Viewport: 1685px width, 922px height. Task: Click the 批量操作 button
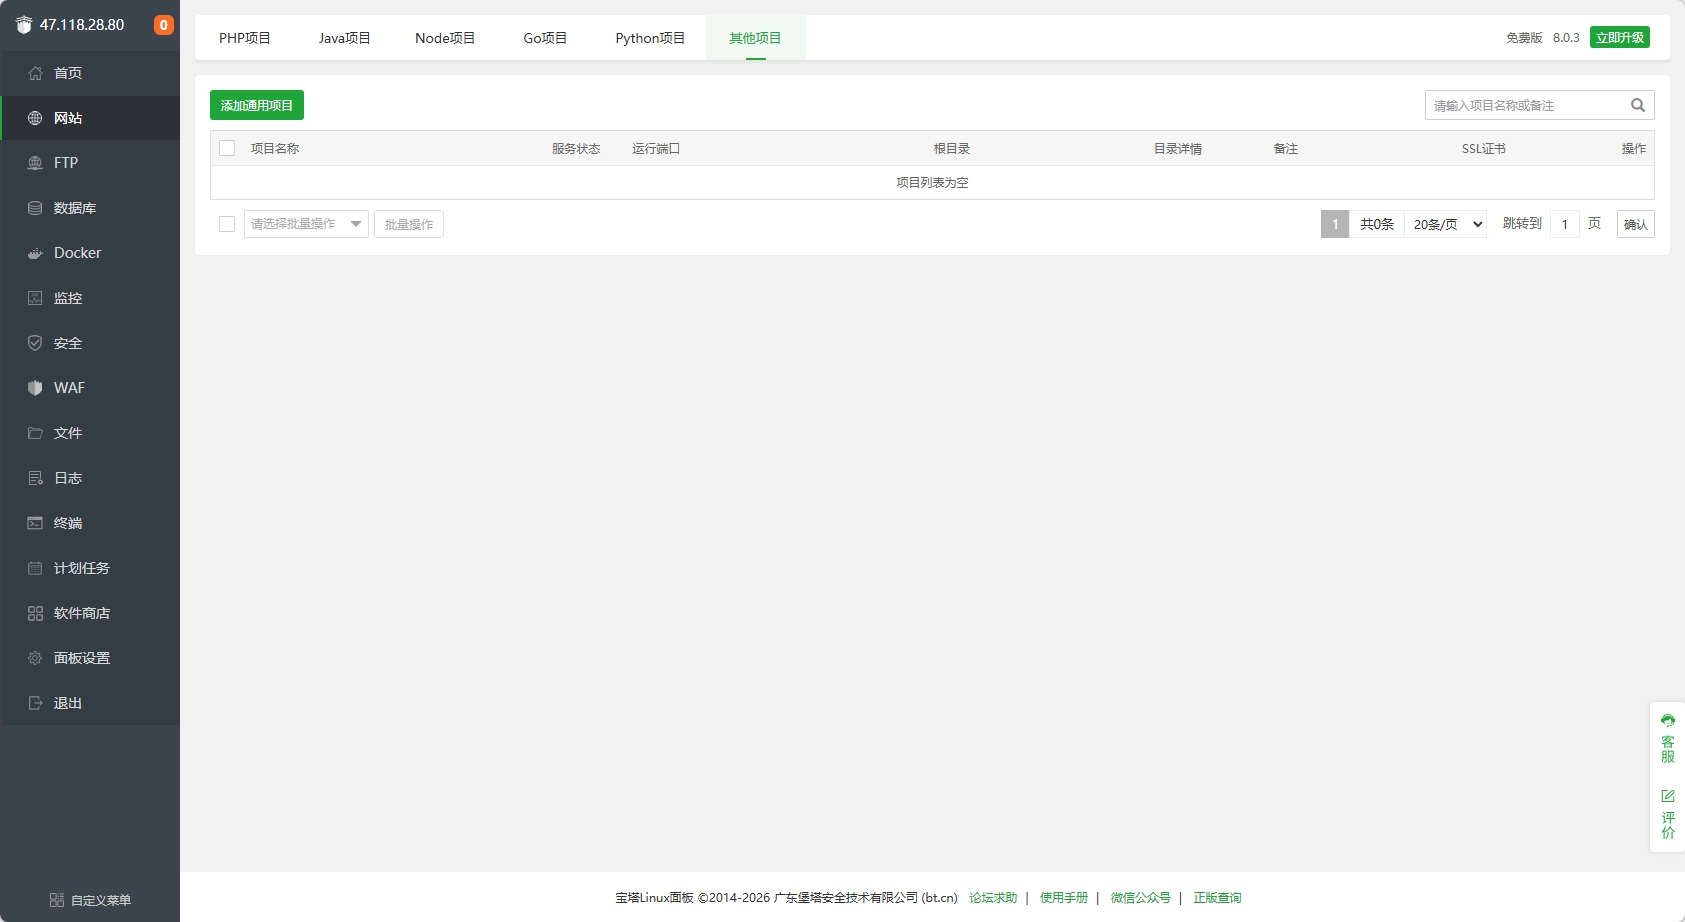tap(409, 224)
